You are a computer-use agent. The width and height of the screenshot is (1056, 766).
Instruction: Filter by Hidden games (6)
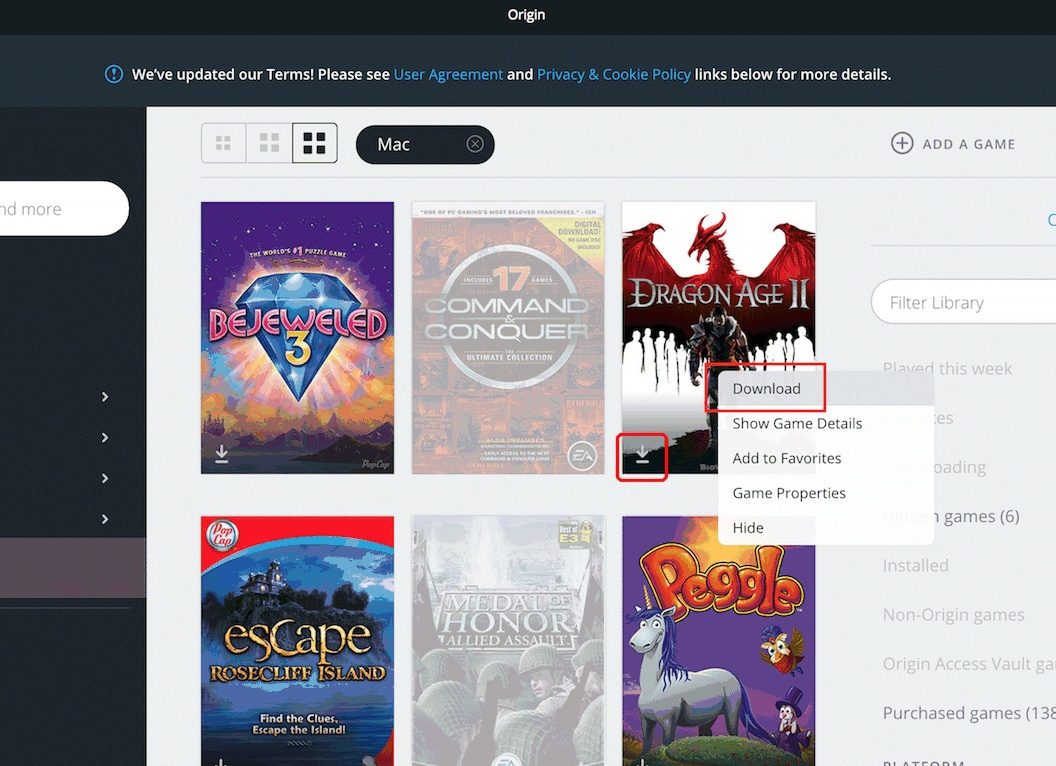[951, 517]
